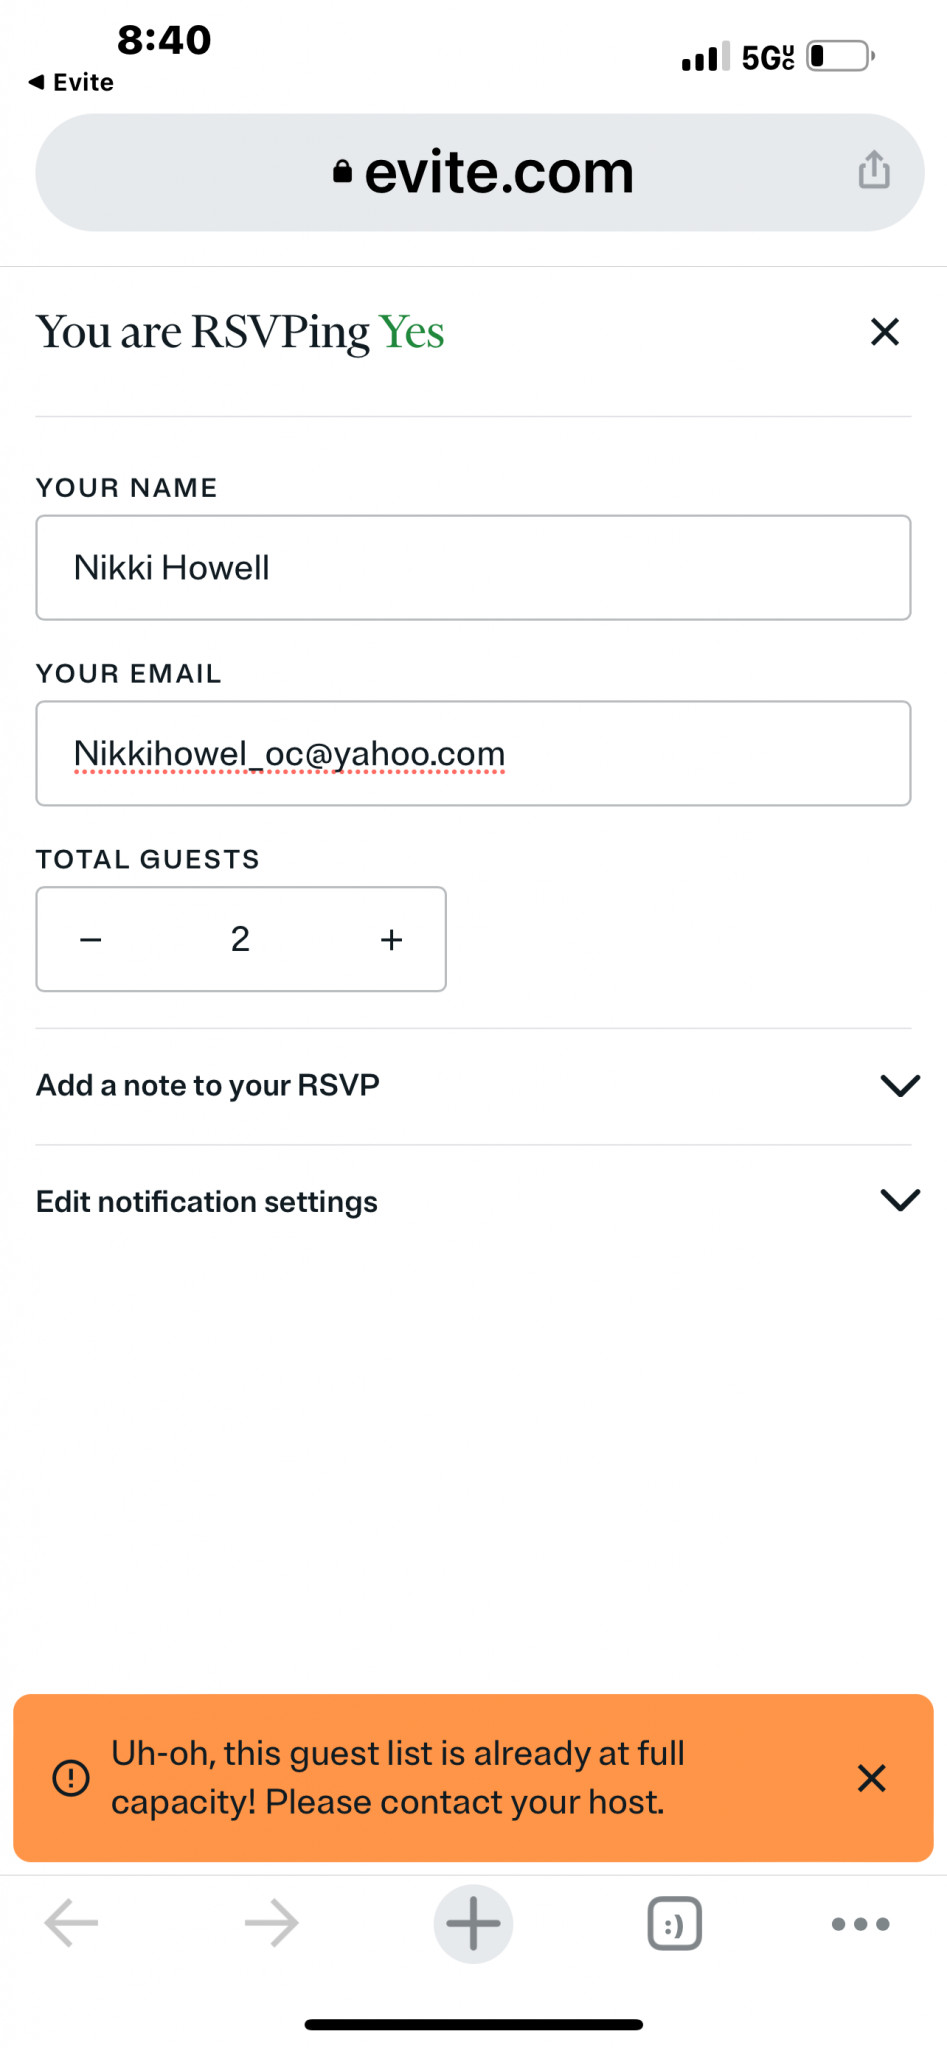The height and width of the screenshot is (2048, 947).
Task: Open new tab with plus icon
Action: click(473, 1924)
